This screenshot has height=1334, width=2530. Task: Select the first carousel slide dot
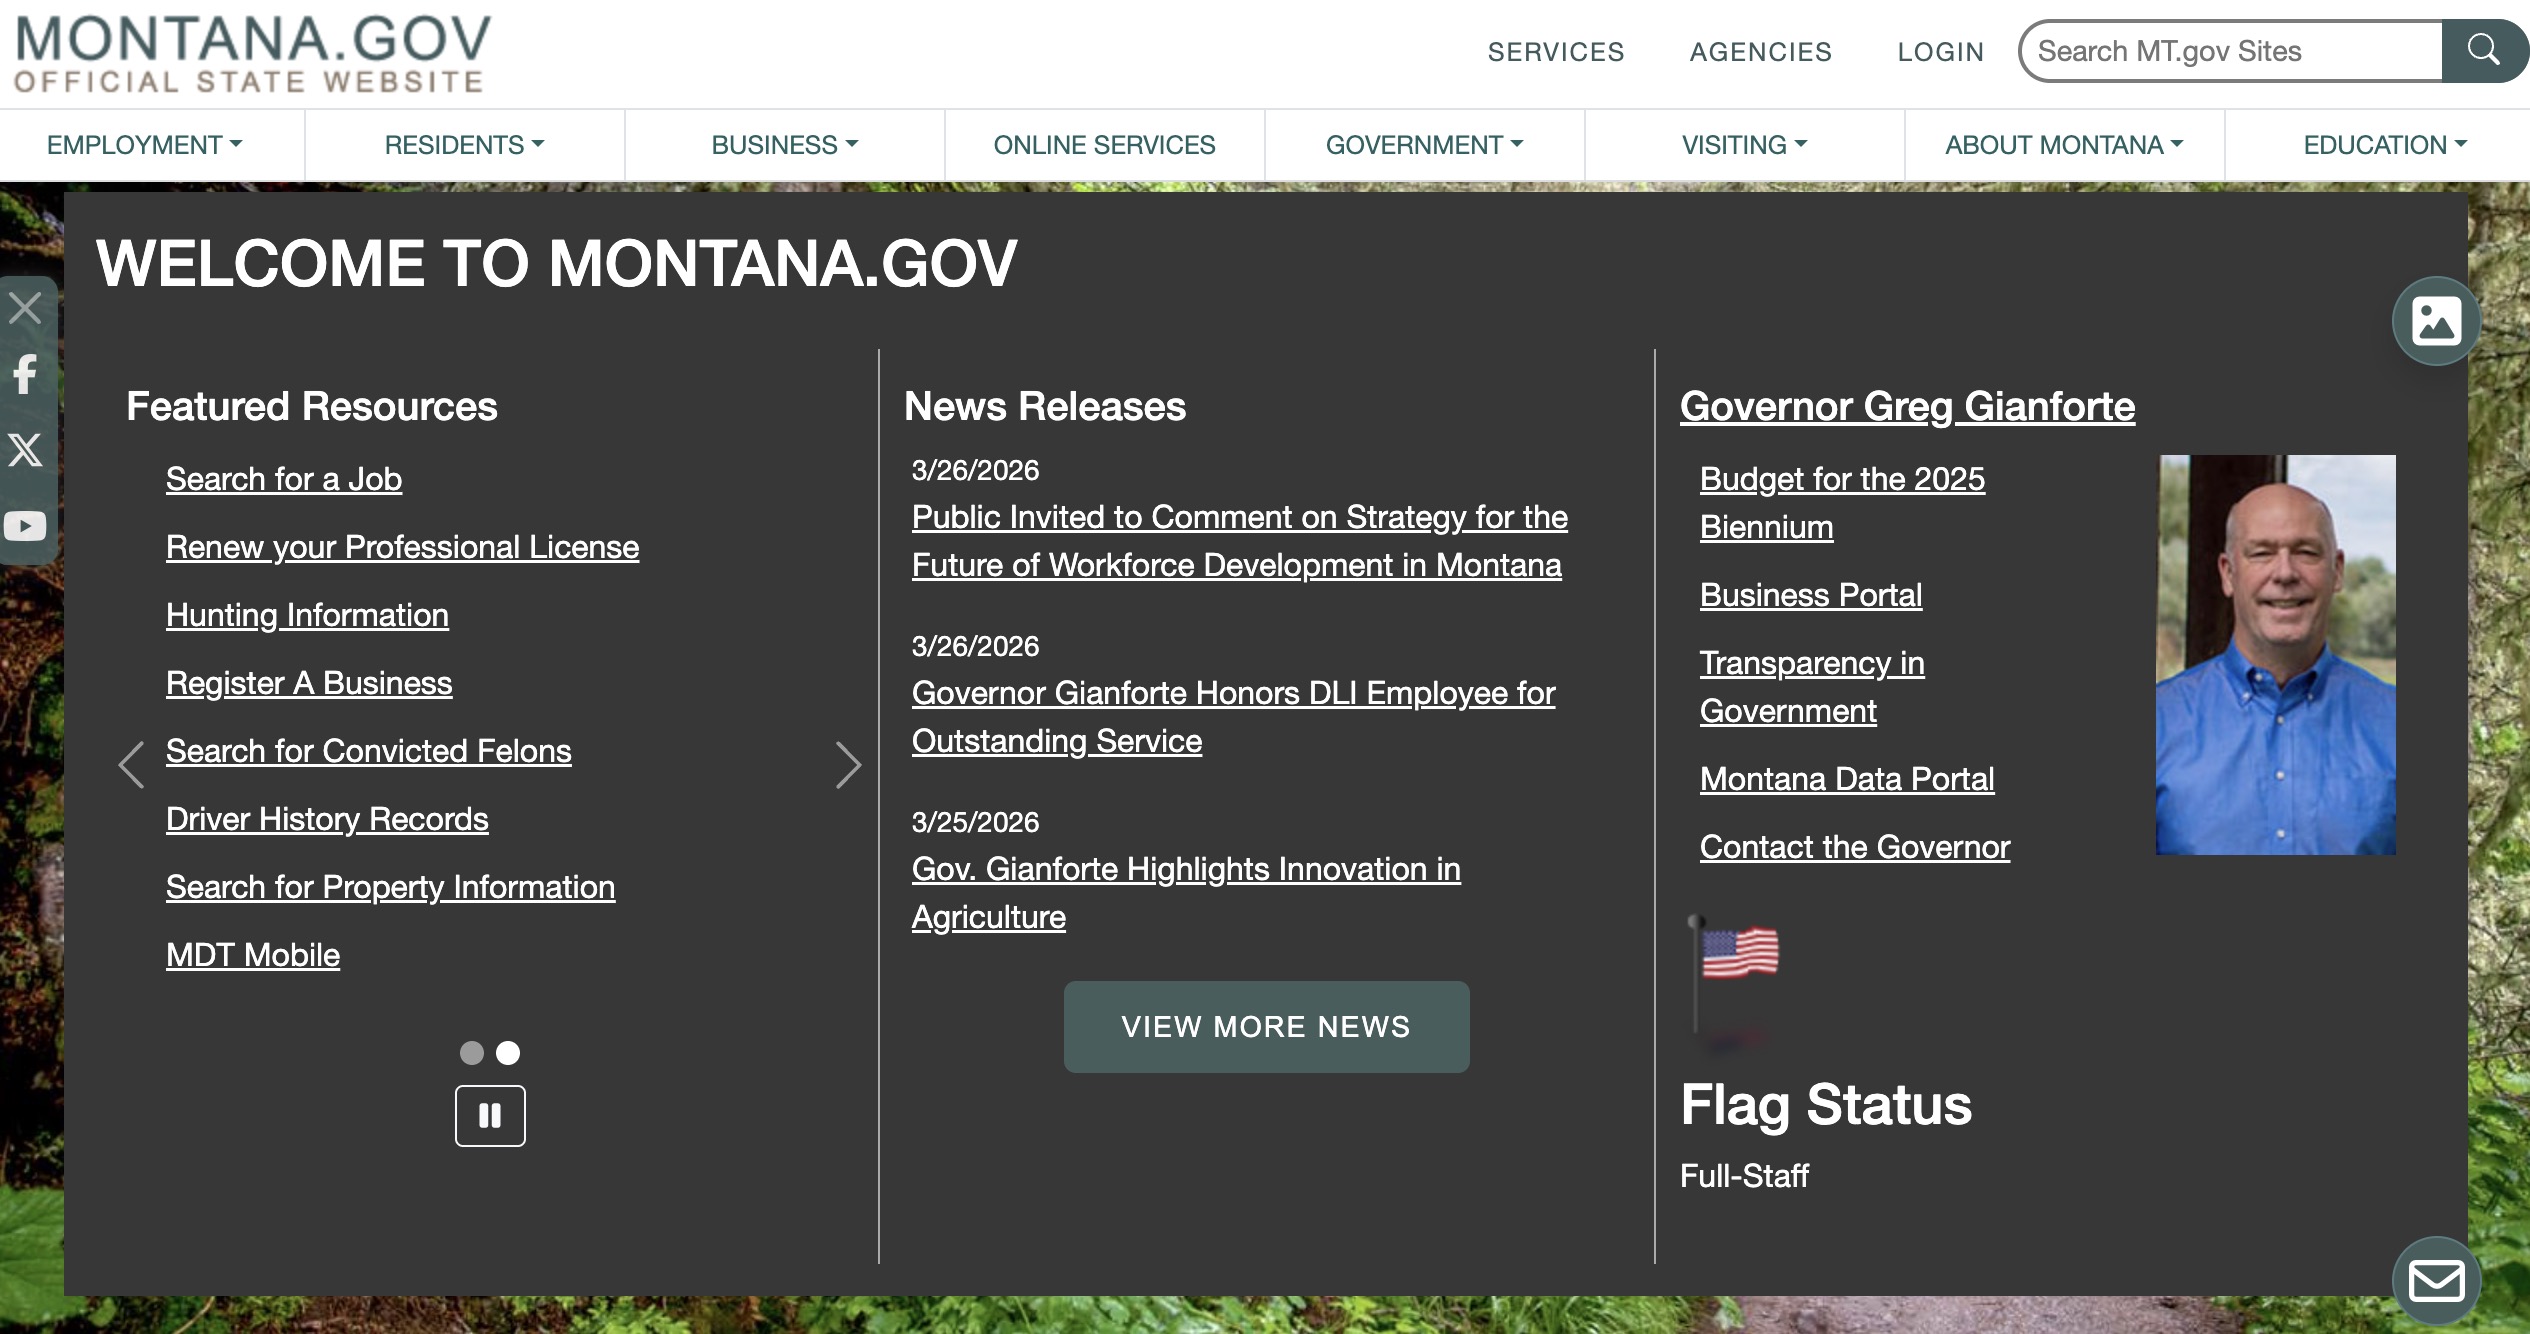pos(471,1052)
